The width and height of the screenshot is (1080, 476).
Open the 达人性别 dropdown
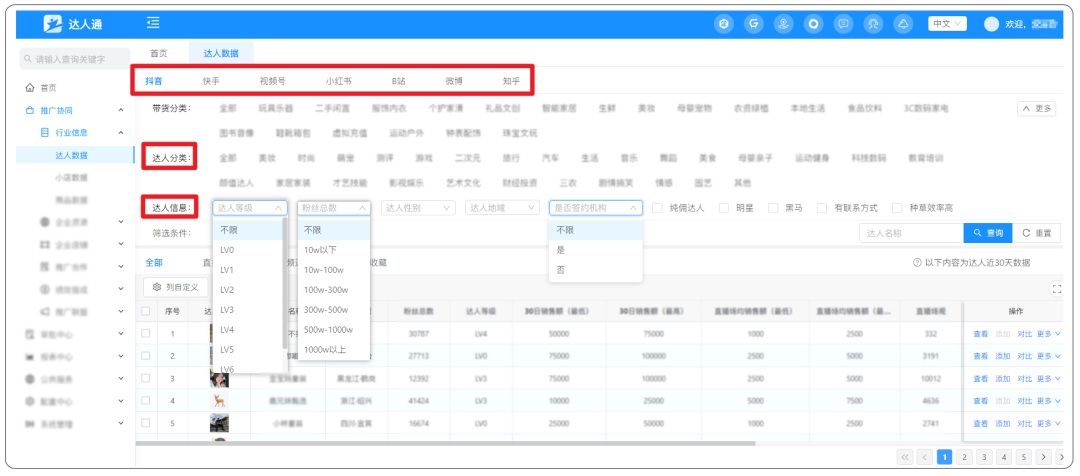click(x=418, y=207)
